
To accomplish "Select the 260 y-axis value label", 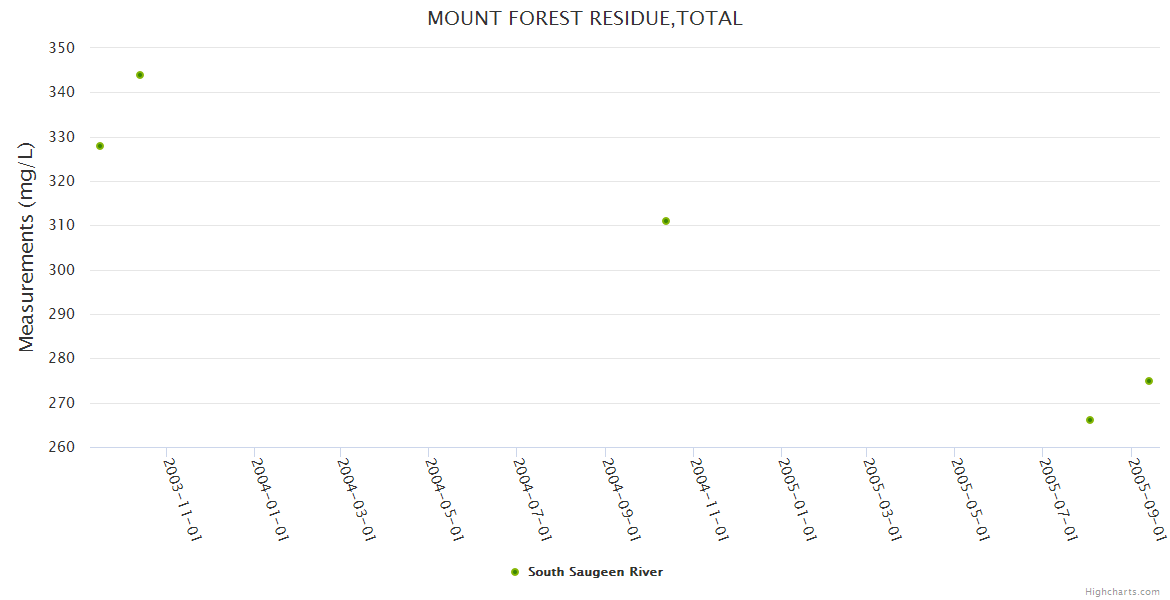I will click(62, 447).
